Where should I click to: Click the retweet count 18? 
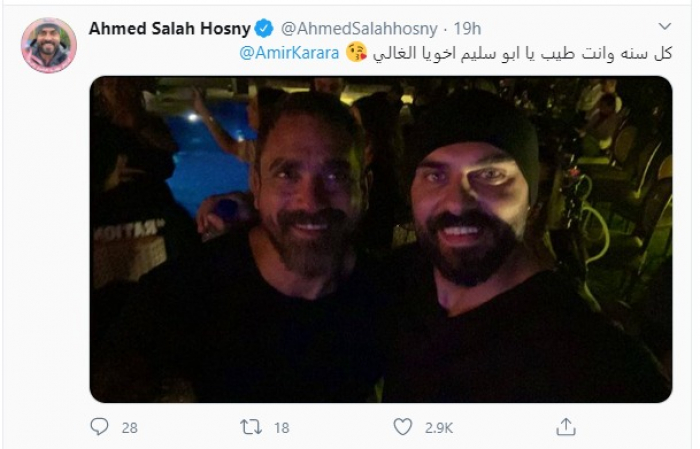point(281,427)
